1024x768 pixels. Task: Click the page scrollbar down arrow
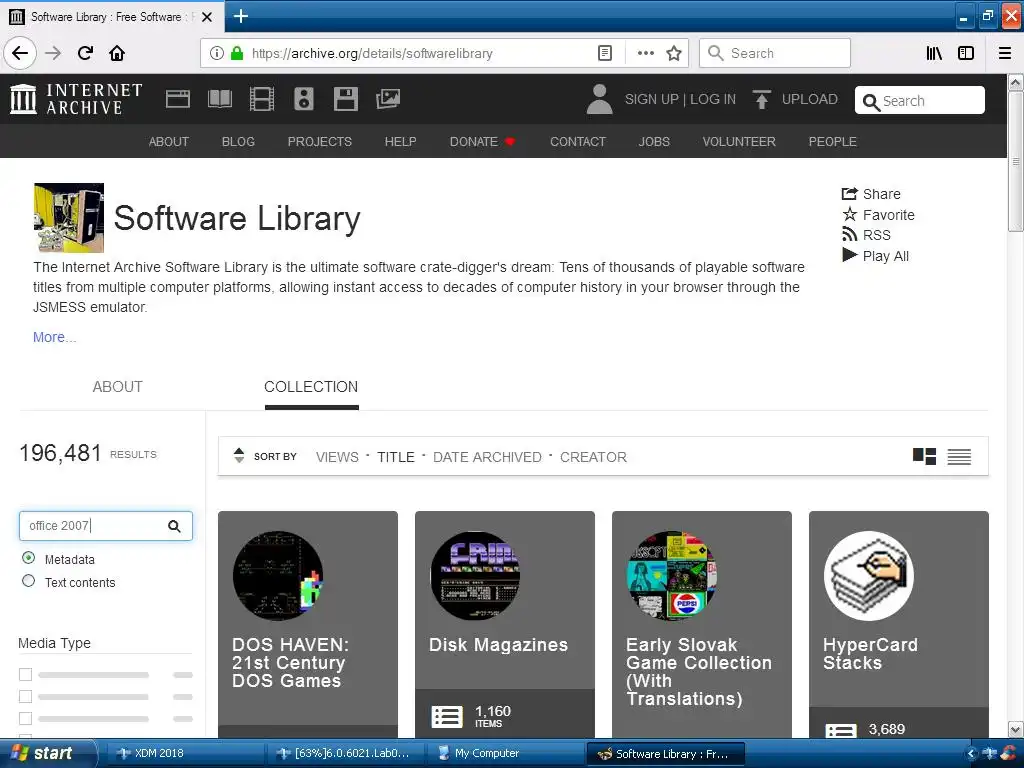click(1015, 729)
